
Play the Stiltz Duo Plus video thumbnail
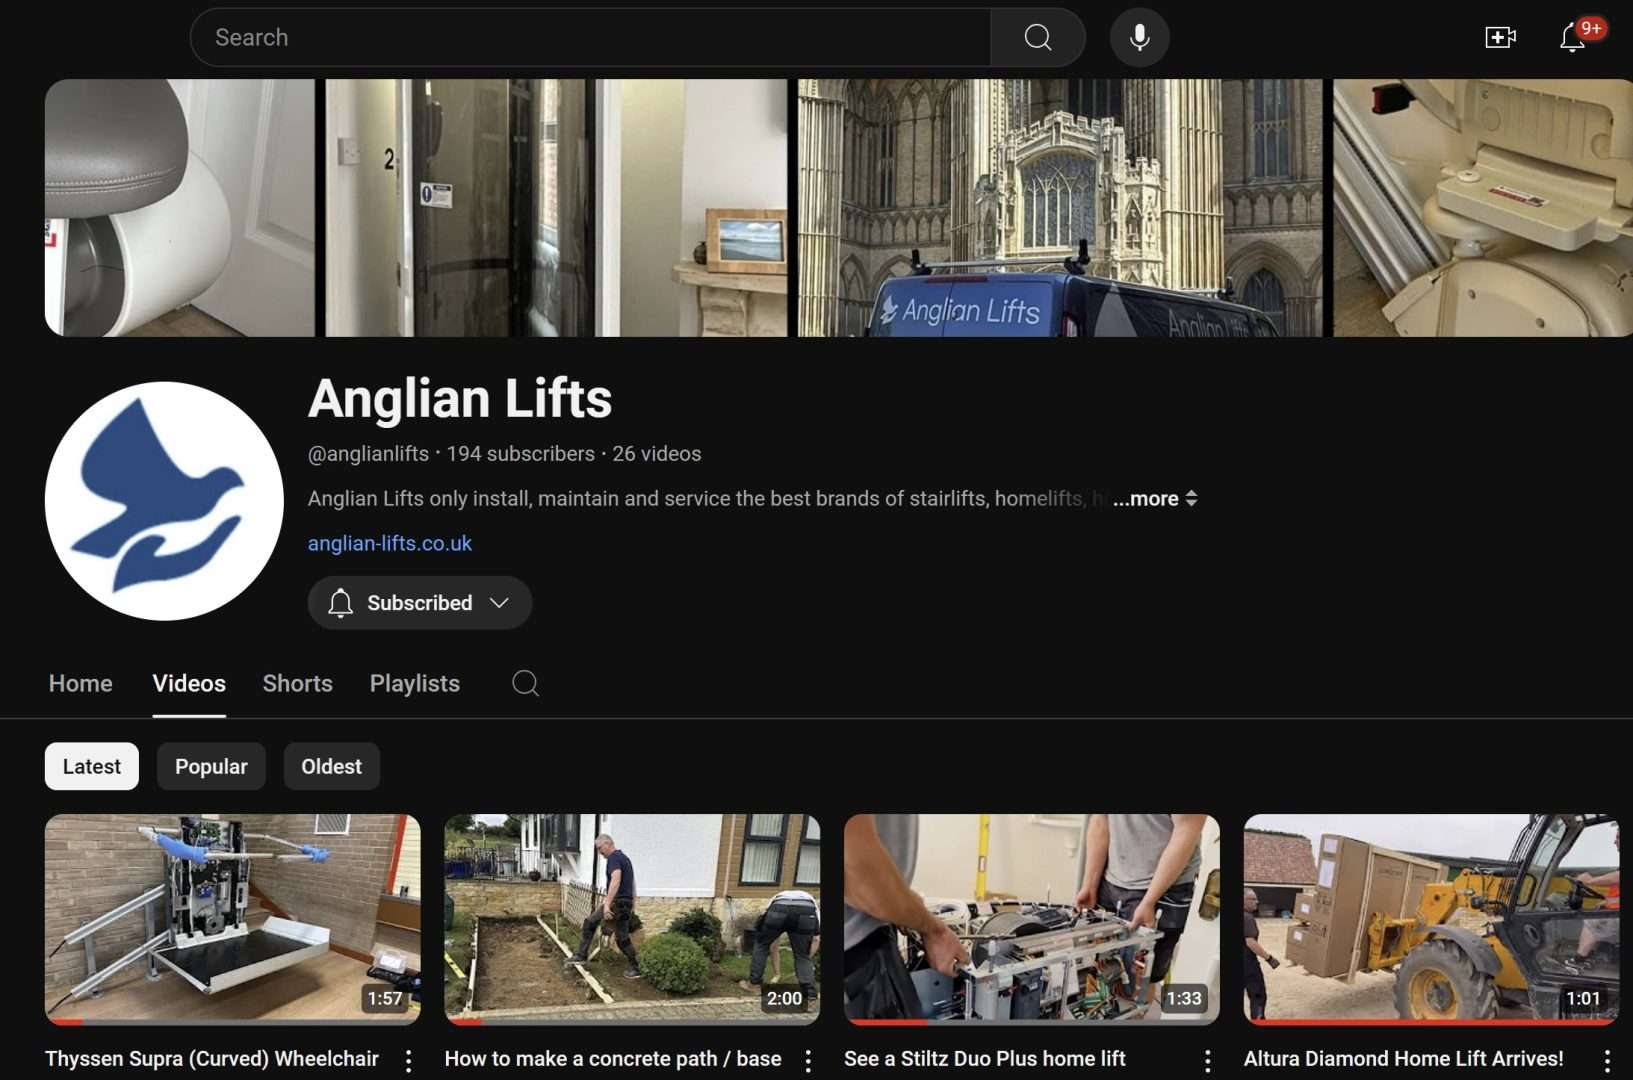[x=1032, y=920]
